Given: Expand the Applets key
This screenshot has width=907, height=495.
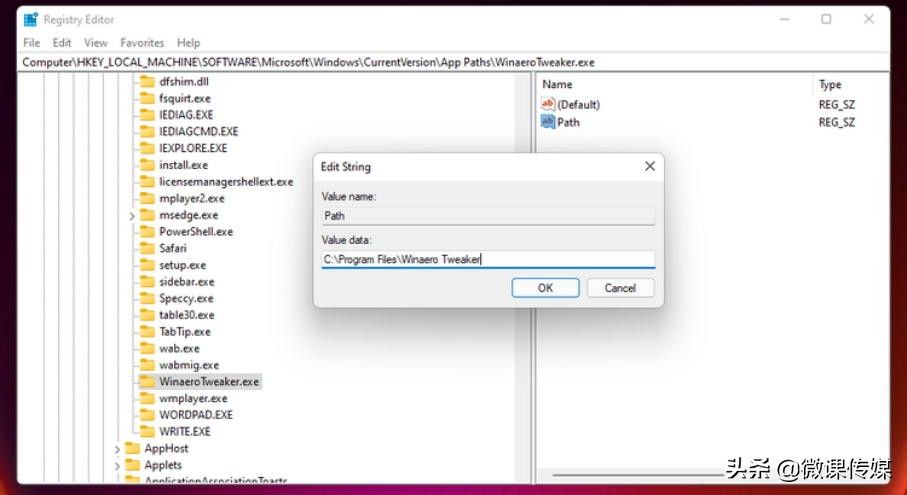Looking at the screenshot, I should click(117, 466).
